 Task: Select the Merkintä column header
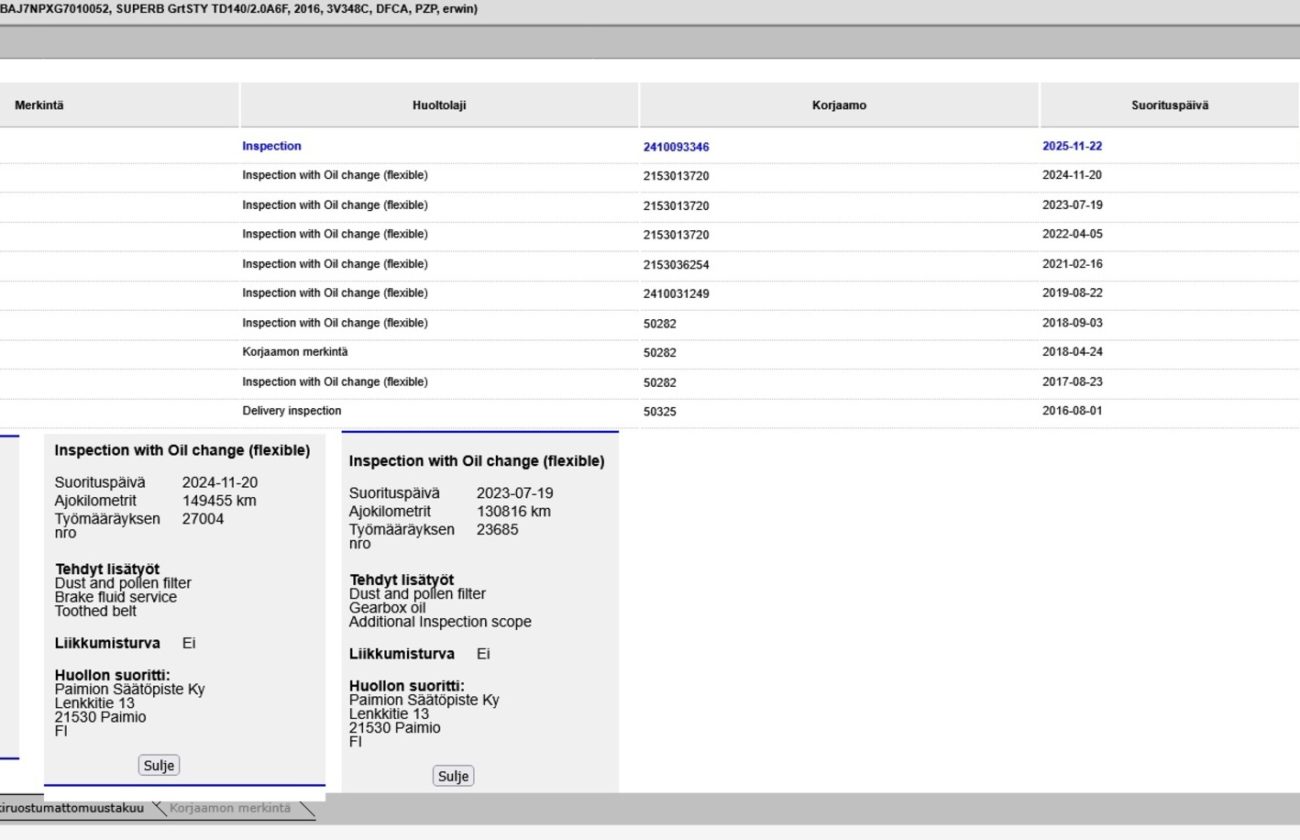39,105
